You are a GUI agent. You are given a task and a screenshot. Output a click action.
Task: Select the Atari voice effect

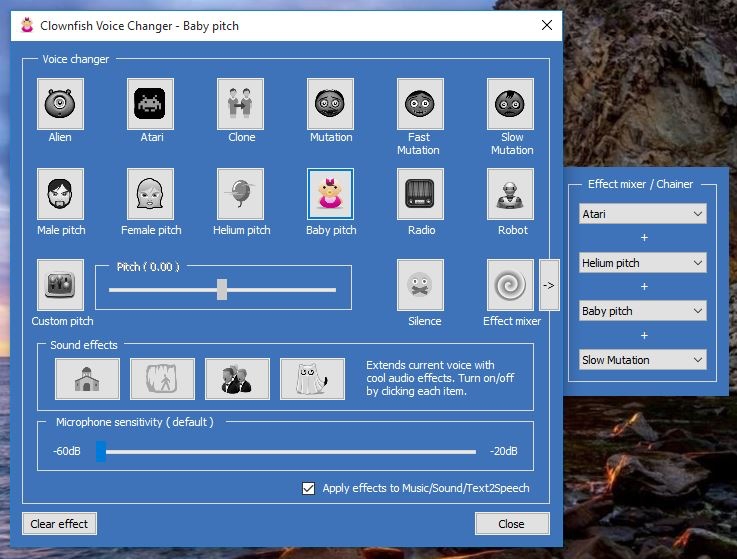[150, 104]
